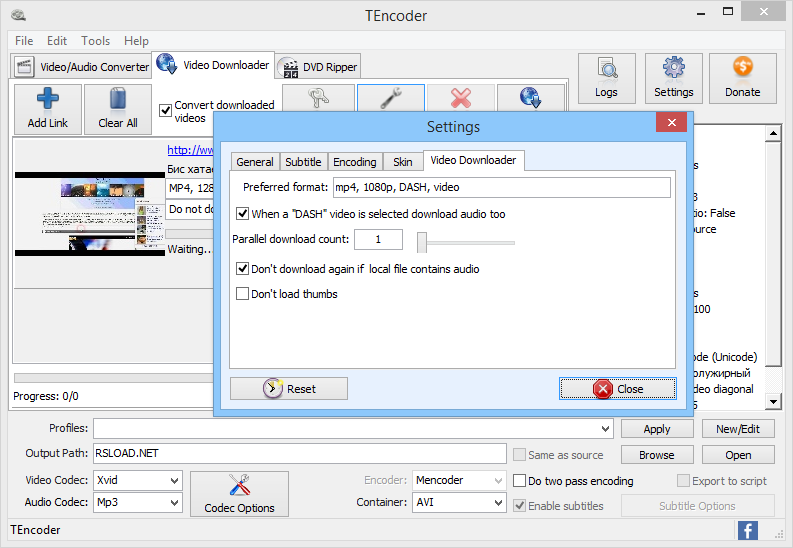Image resolution: width=793 pixels, height=548 pixels.
Task: Switch to DVD Ripper tab
Action: coord(318,67)
